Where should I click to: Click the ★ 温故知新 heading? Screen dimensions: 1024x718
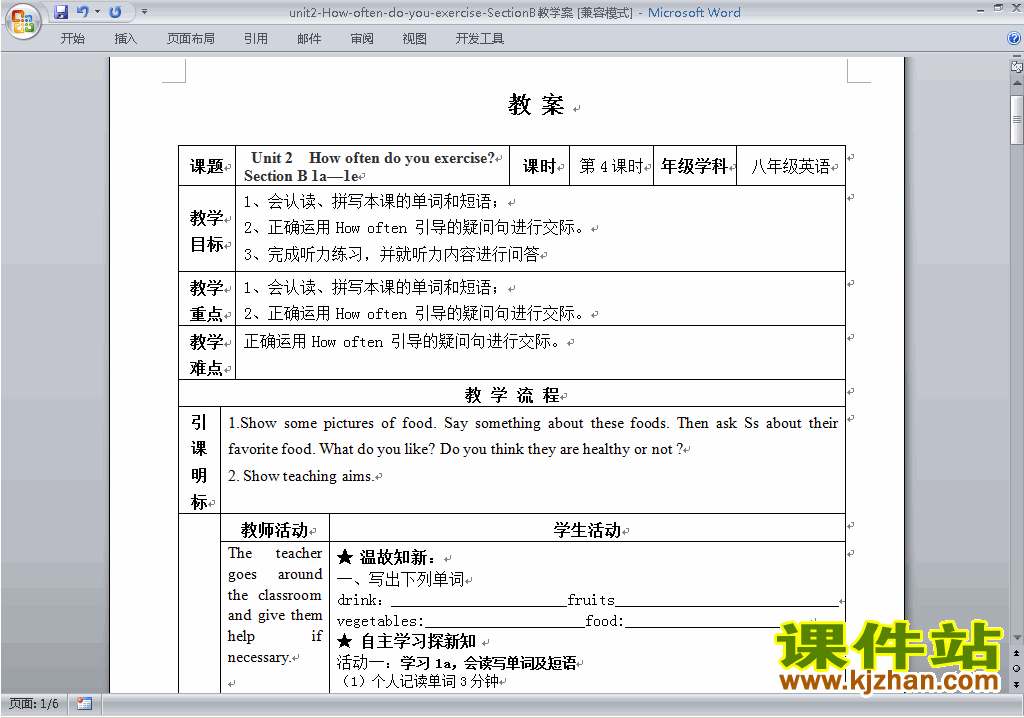click(386, 557)
